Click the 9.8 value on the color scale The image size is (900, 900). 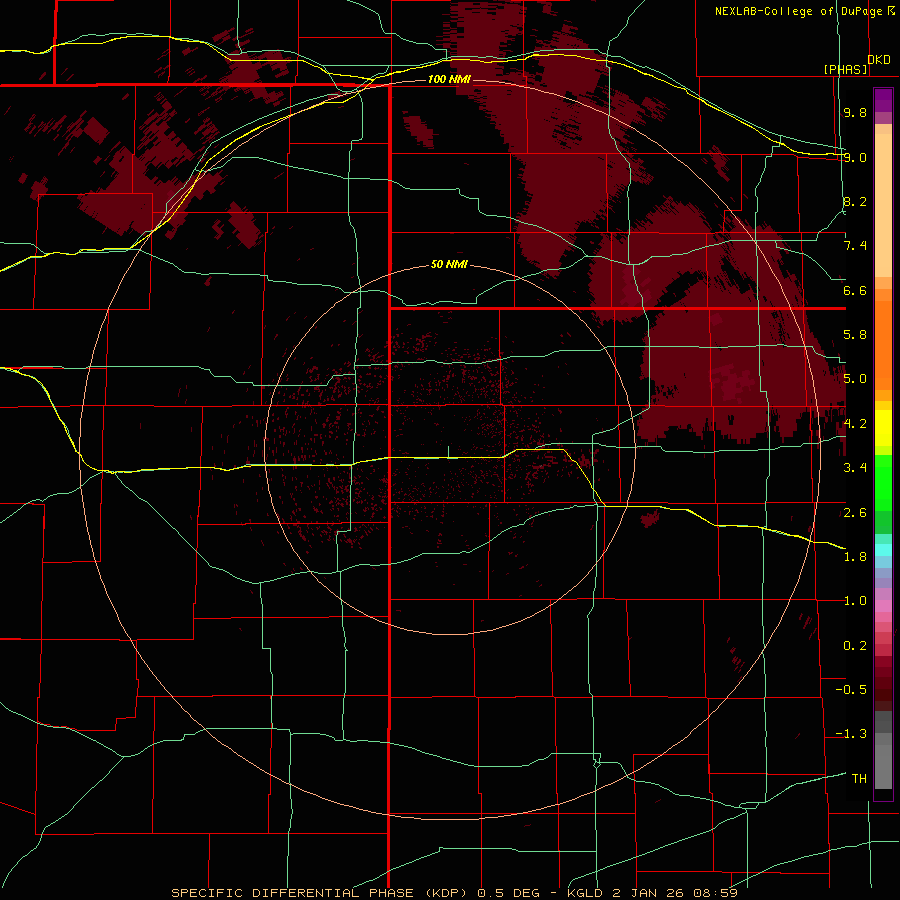point(855,113)
